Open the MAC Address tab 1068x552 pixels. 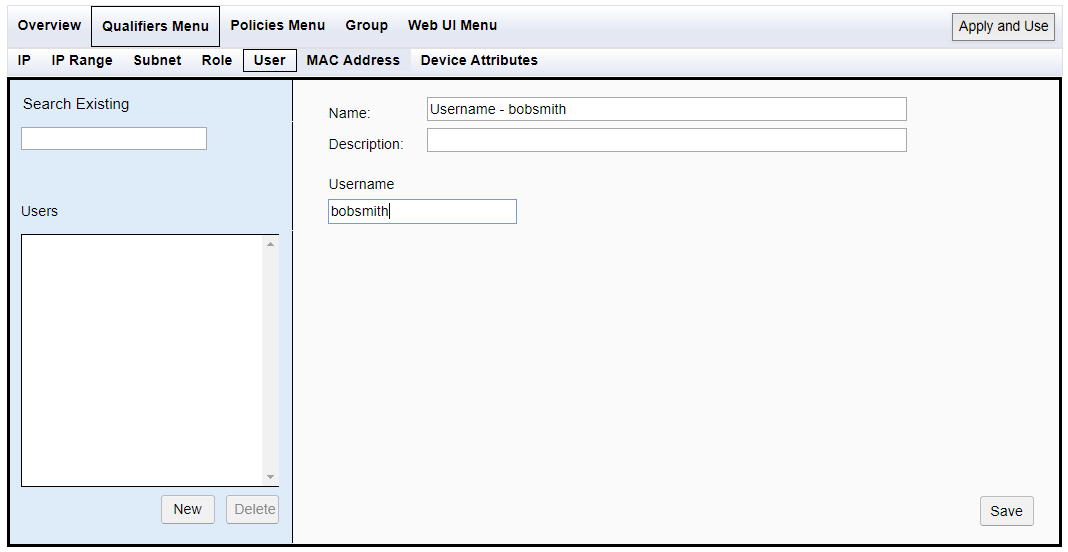click(353, 60)
